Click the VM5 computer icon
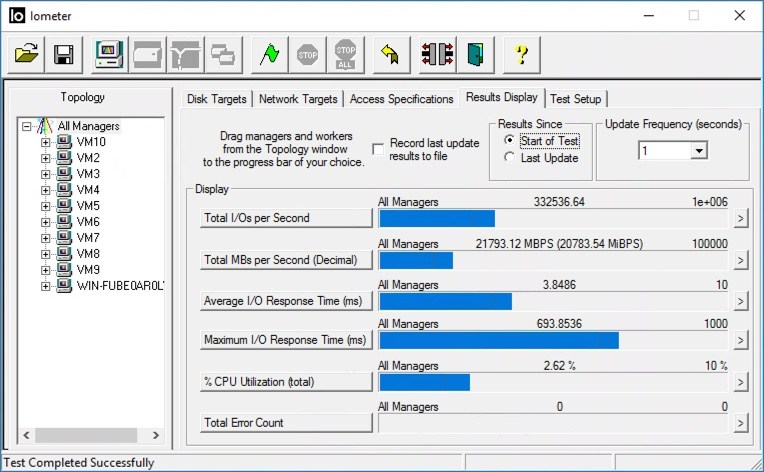The image size is (764, 472). (64, 206)
